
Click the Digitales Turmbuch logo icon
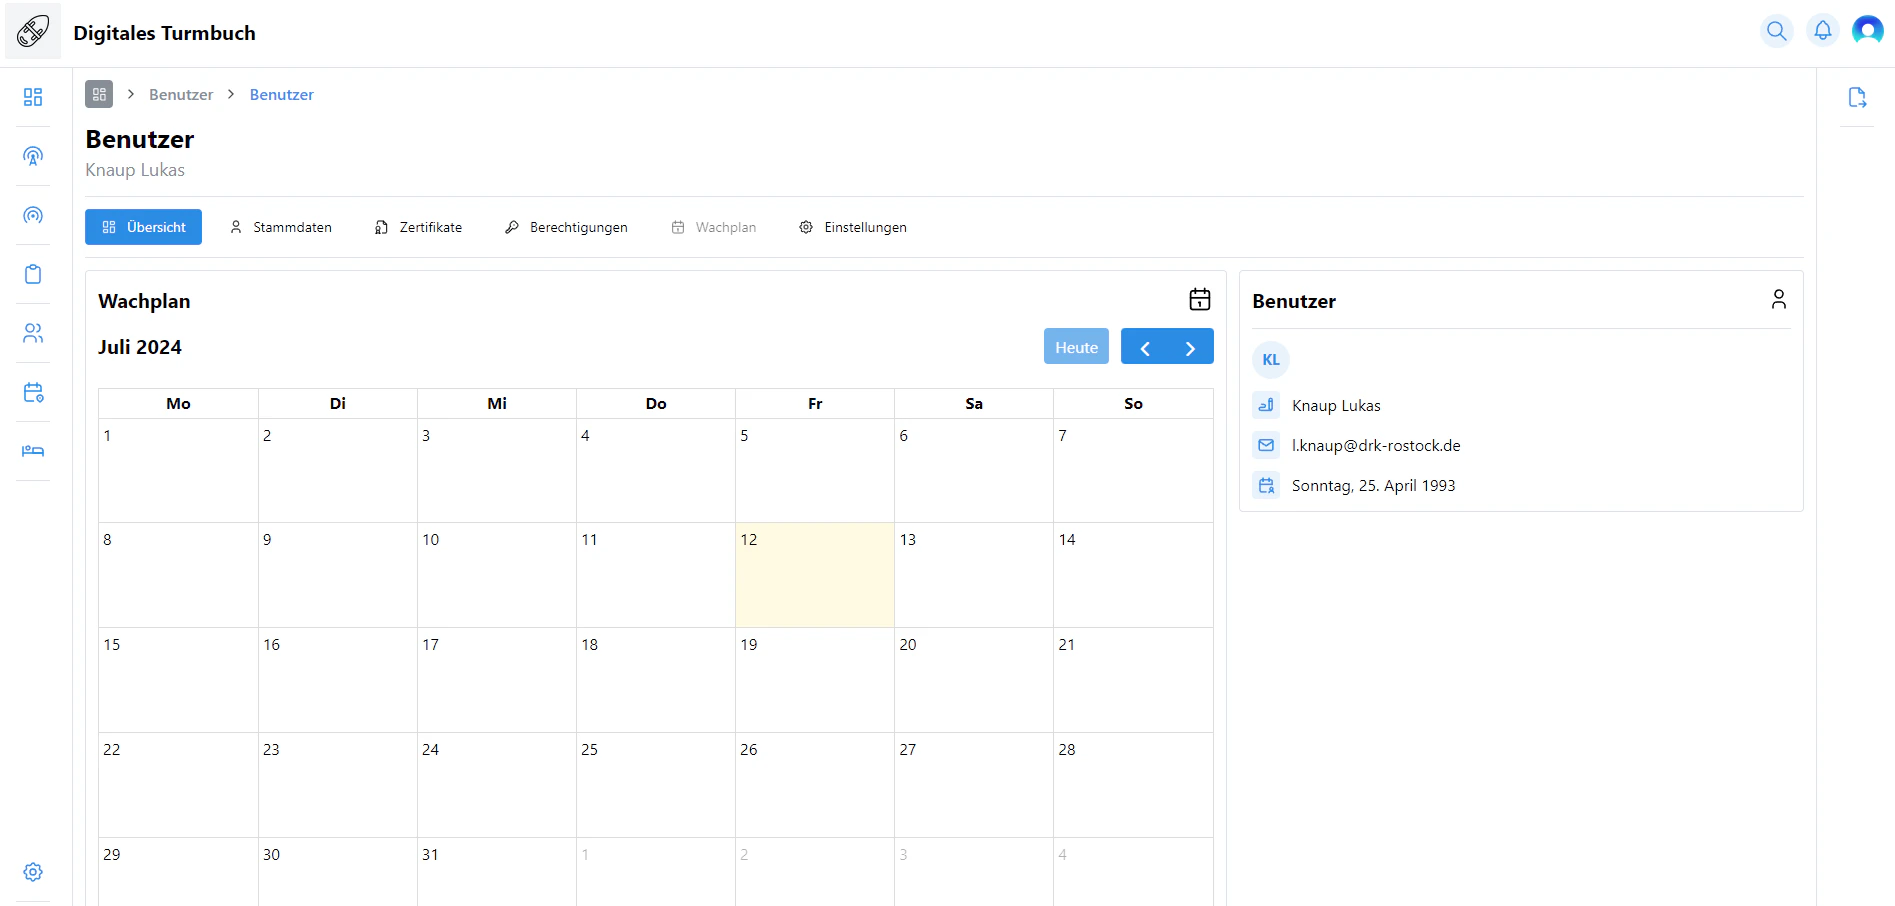33,31
